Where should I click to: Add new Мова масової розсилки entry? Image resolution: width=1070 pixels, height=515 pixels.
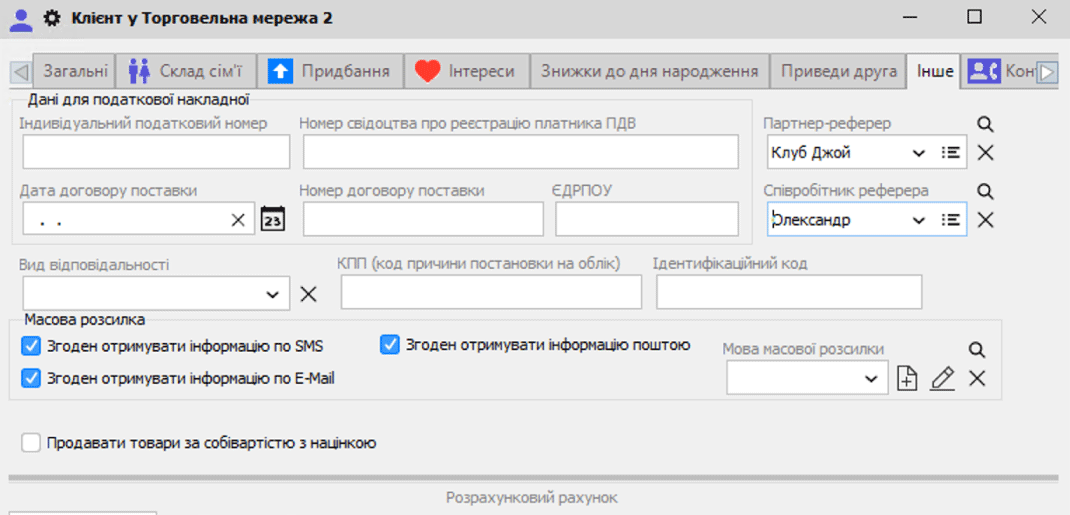pos(906,378)
